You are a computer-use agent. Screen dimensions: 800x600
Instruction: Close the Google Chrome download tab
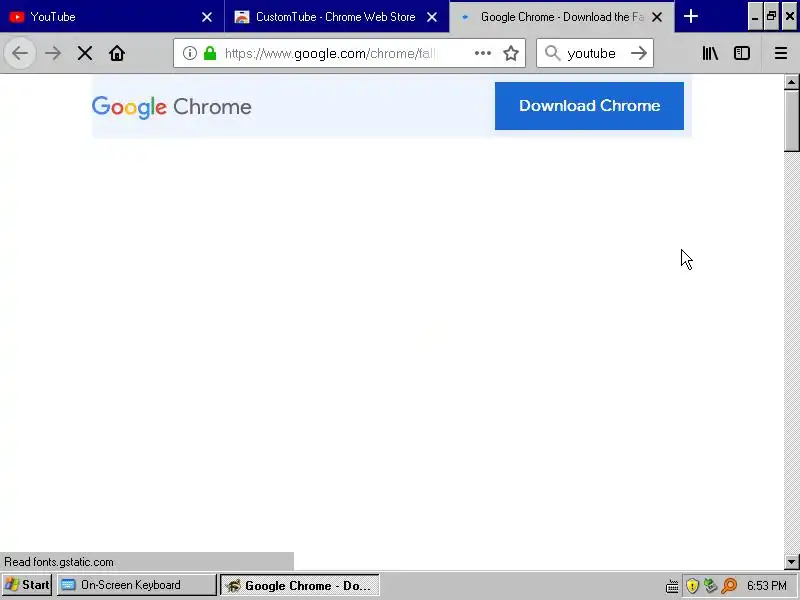(657, 17)
